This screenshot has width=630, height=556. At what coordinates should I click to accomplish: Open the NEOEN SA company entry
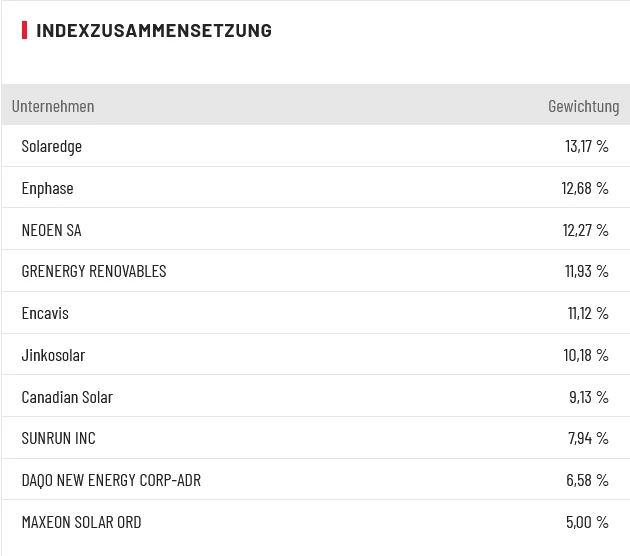52,230
